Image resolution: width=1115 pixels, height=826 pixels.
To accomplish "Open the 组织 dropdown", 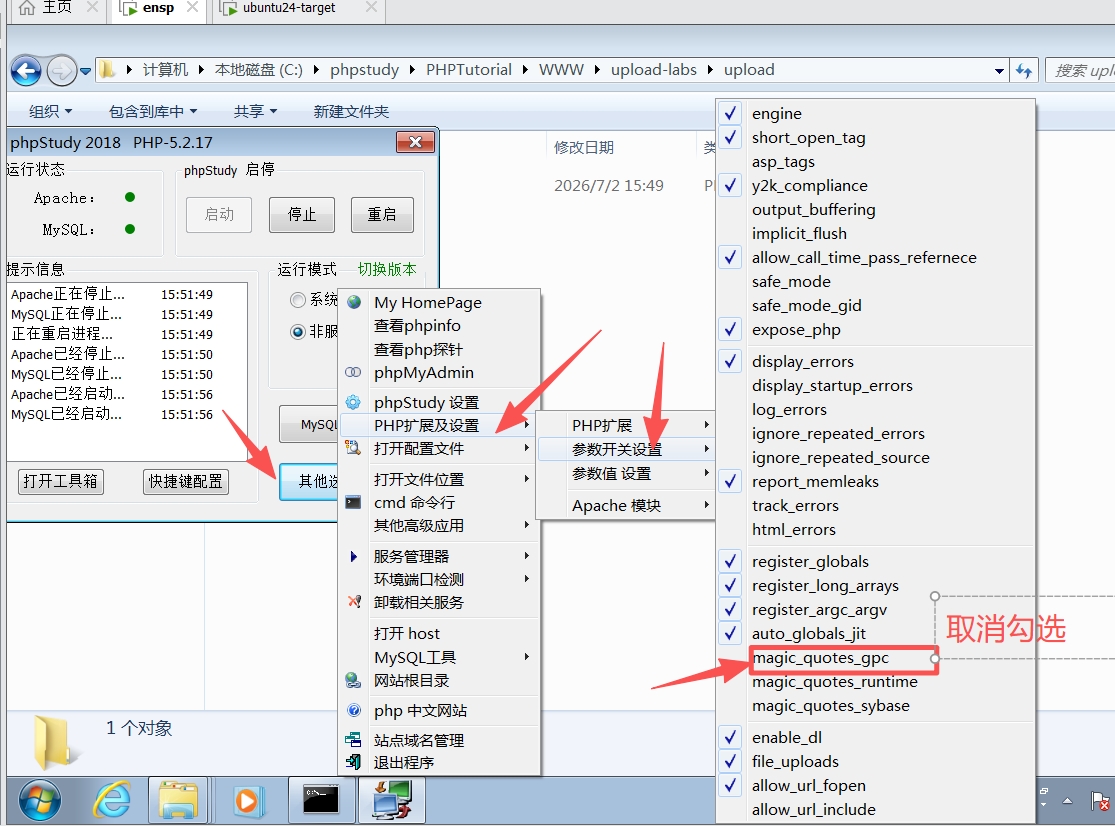I will tap(50, 112).
